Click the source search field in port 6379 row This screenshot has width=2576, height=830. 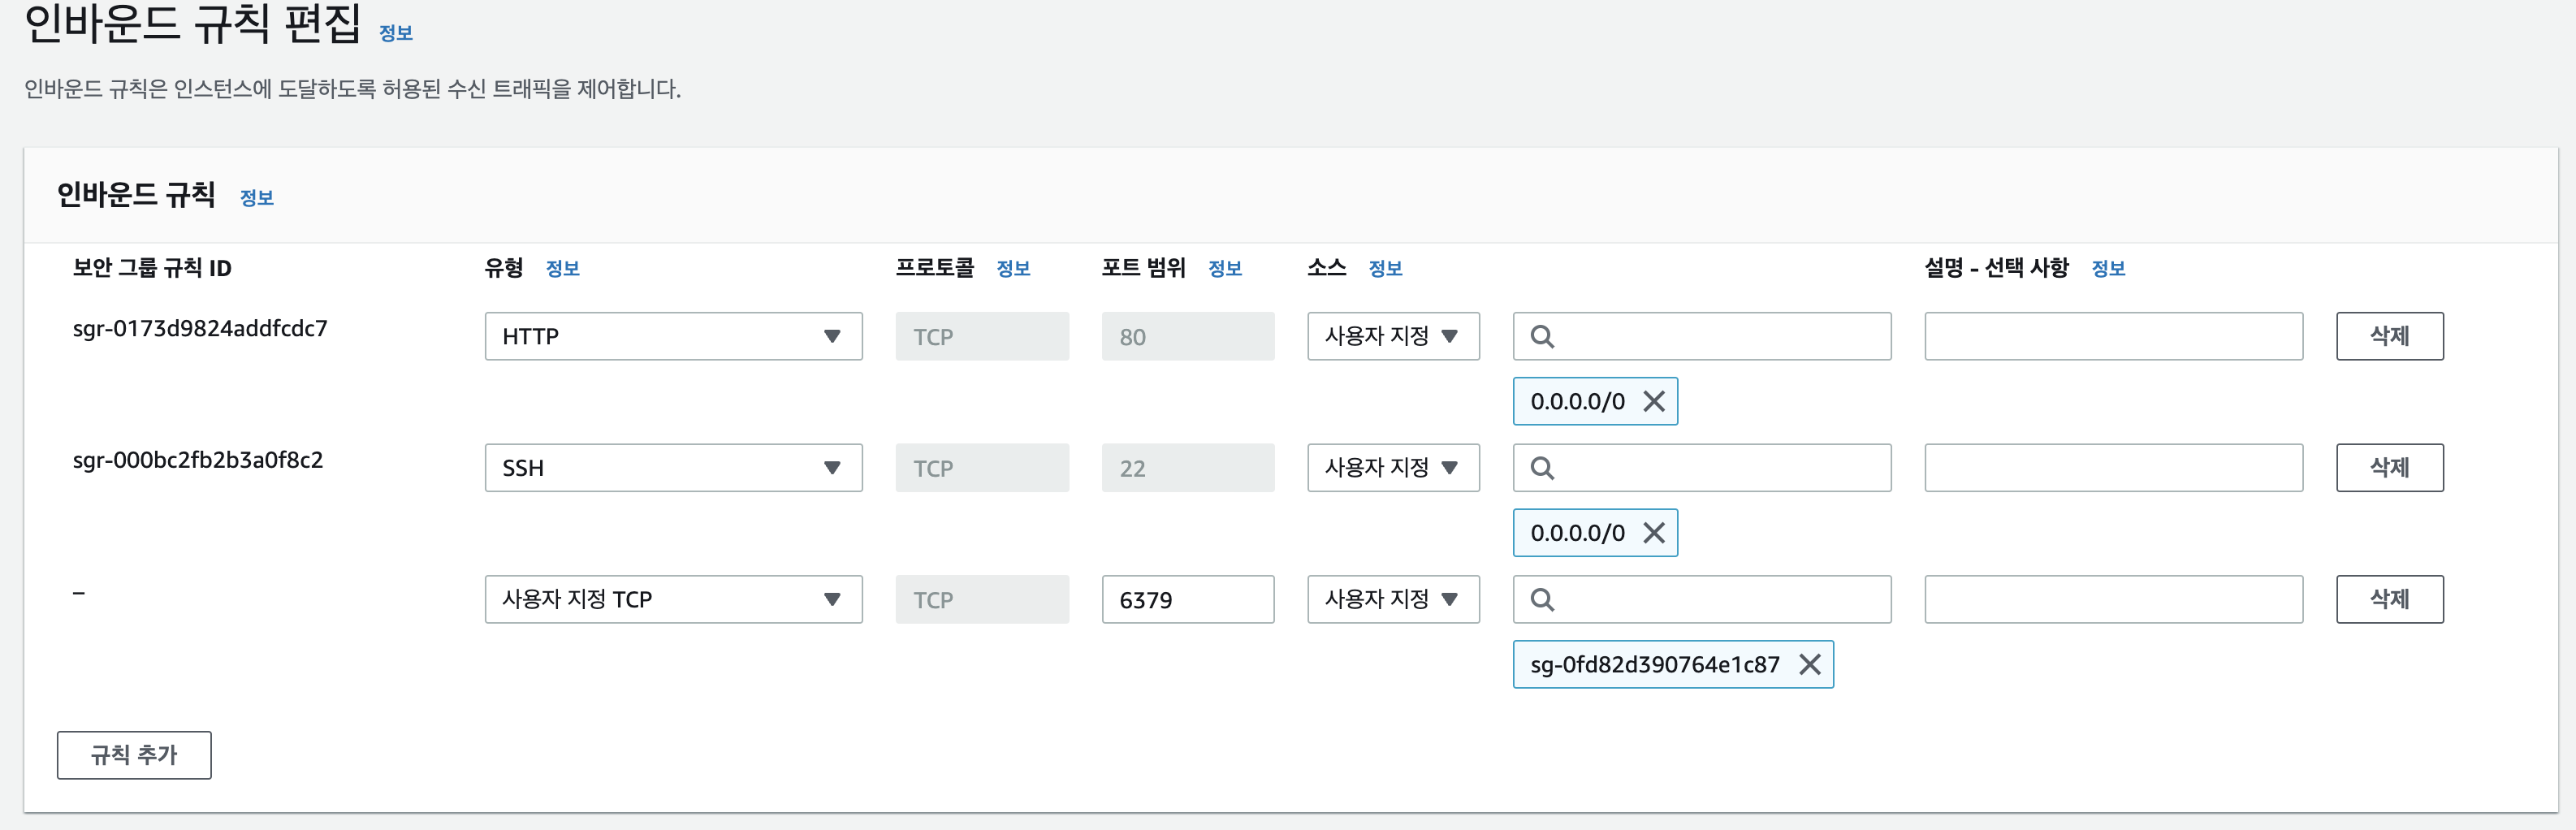[x=1702, y=599]
